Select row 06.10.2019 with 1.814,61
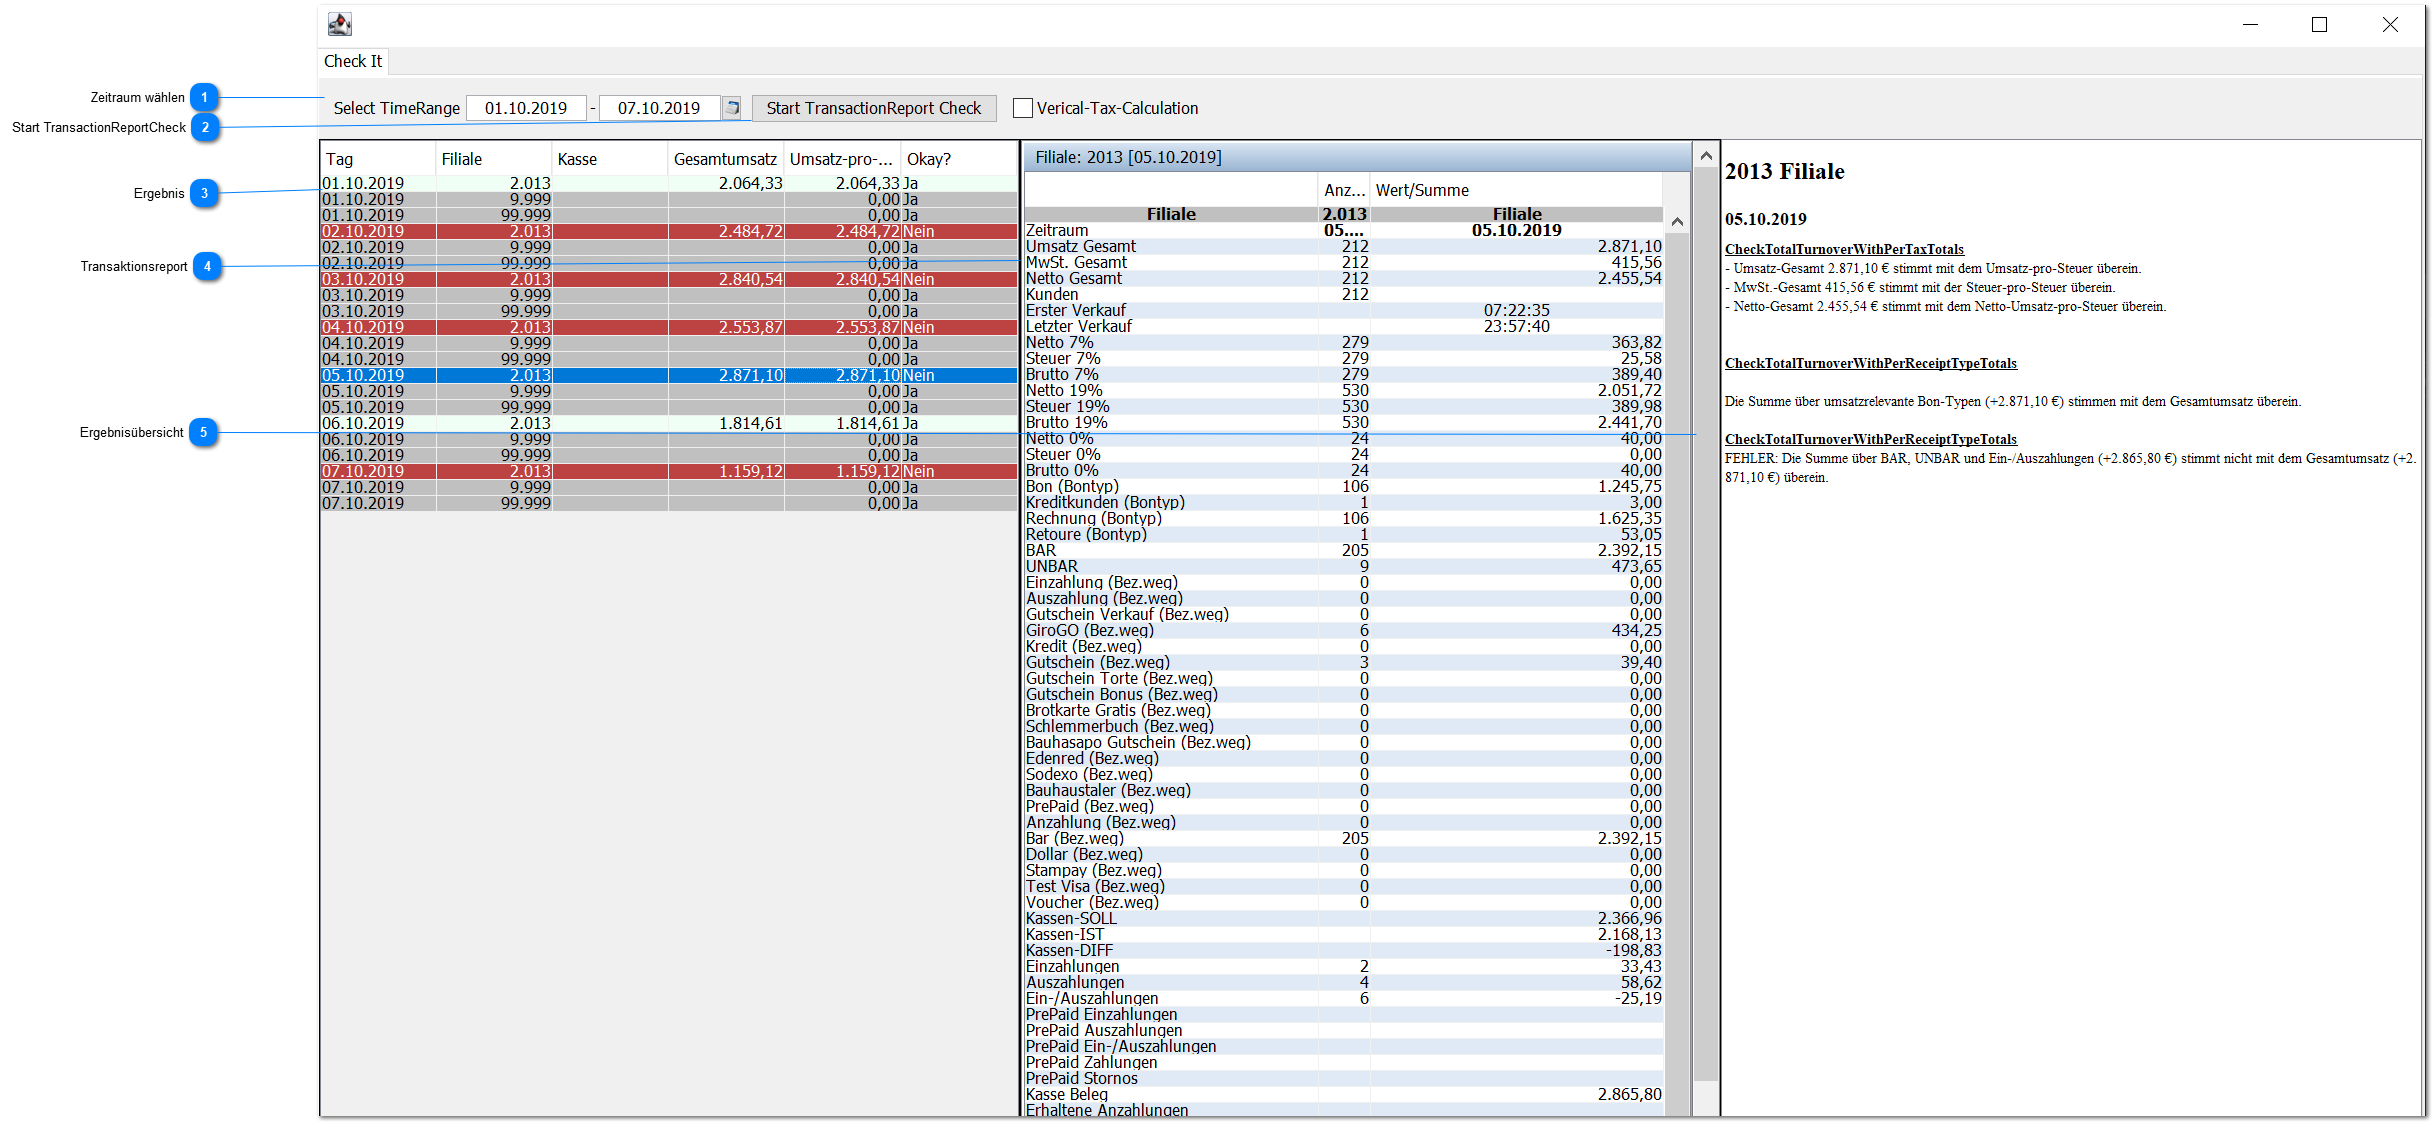2435x1125 pixels. [x=669, y=423]
